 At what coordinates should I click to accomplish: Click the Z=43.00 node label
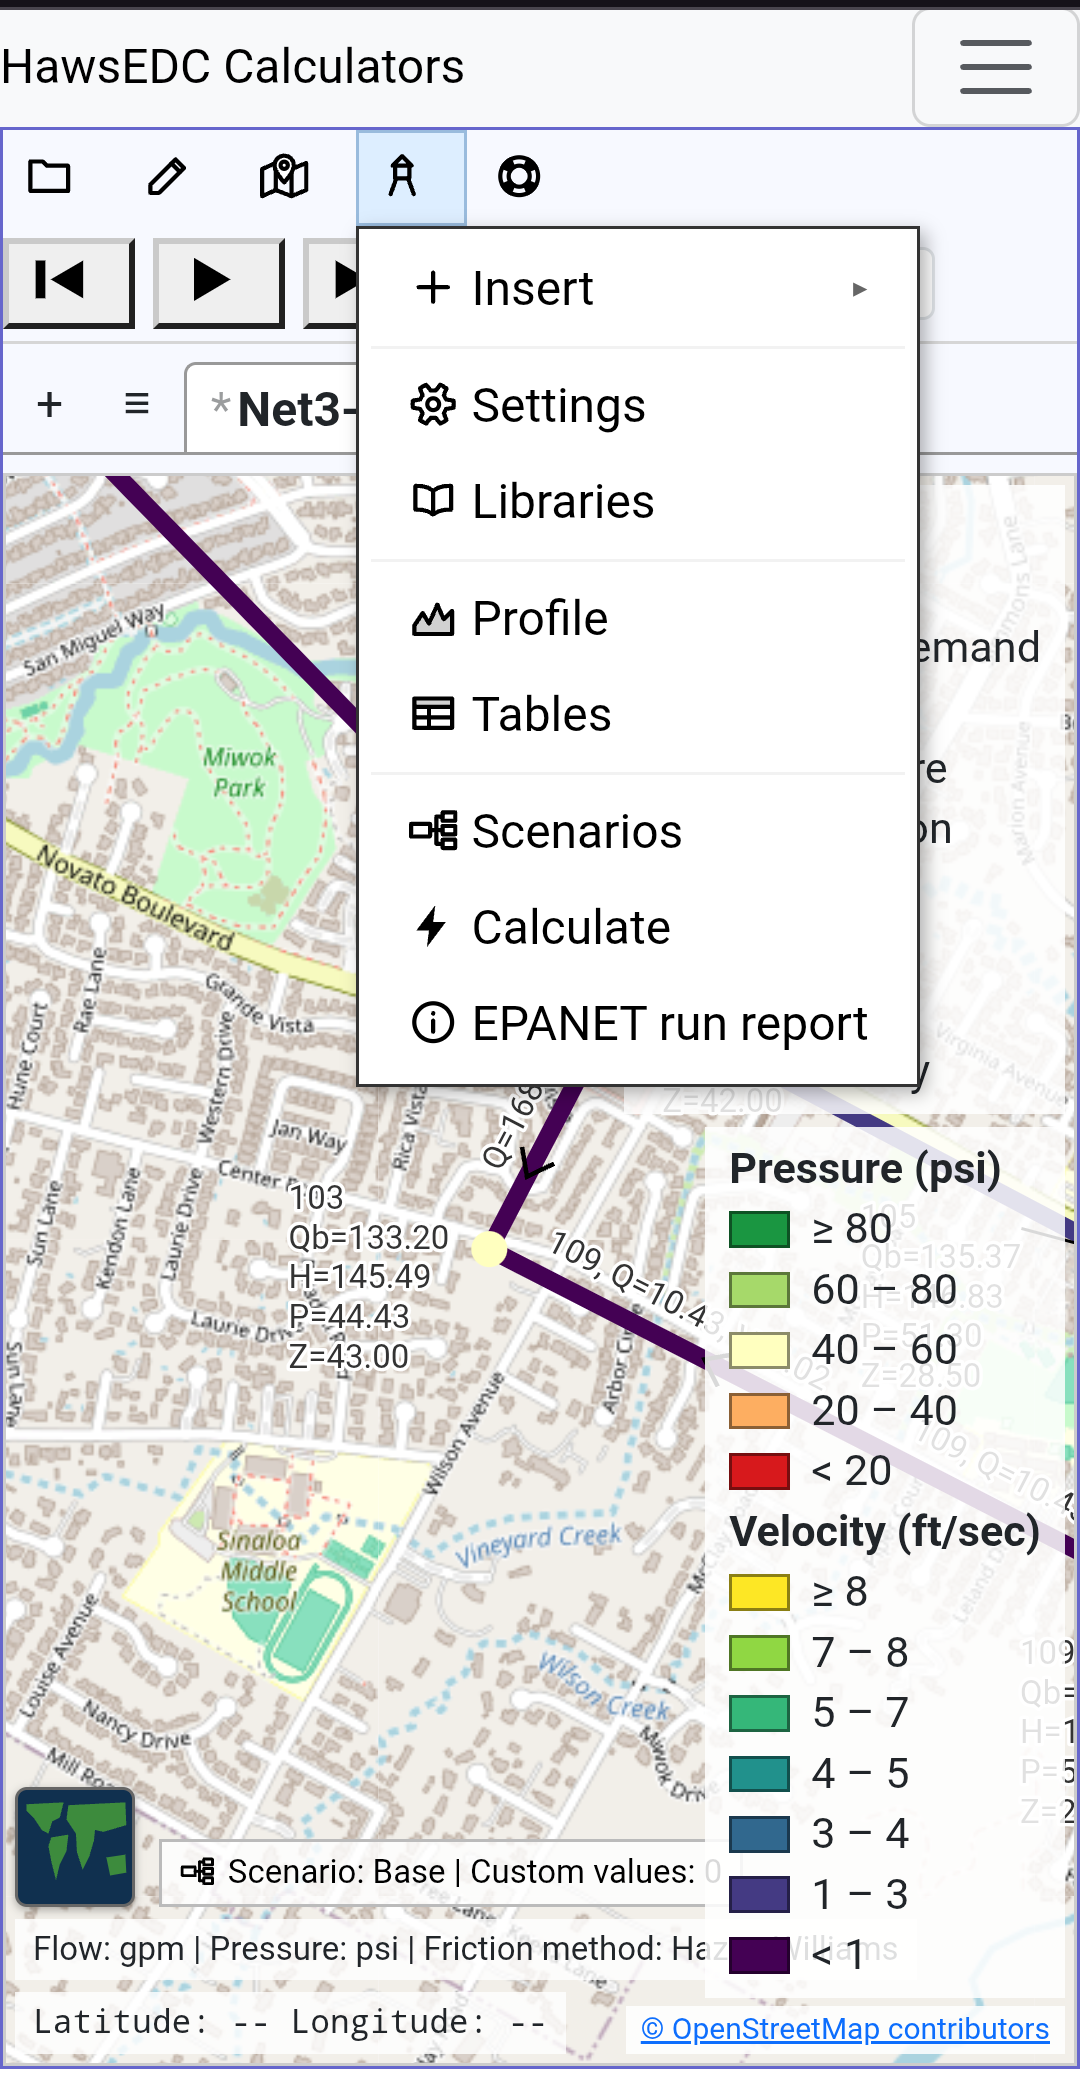pos(349,1357)
